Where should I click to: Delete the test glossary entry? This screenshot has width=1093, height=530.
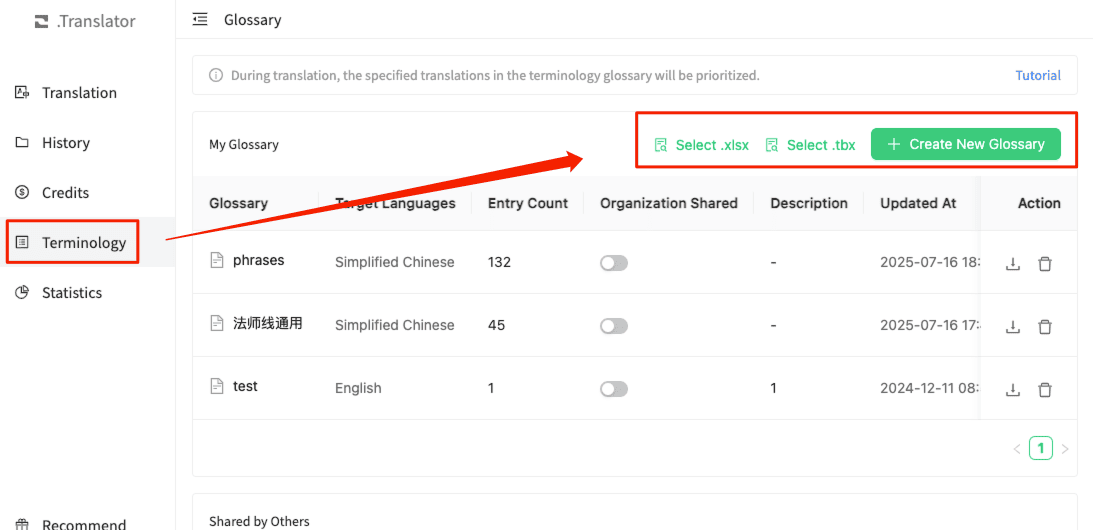pos(1045,390)
